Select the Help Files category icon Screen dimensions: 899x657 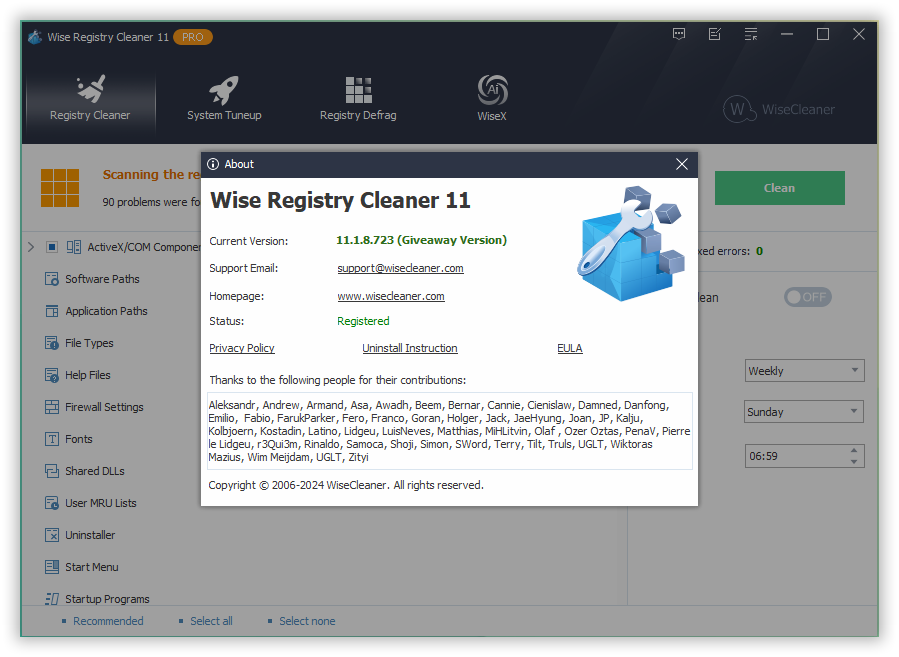(52, 376)
